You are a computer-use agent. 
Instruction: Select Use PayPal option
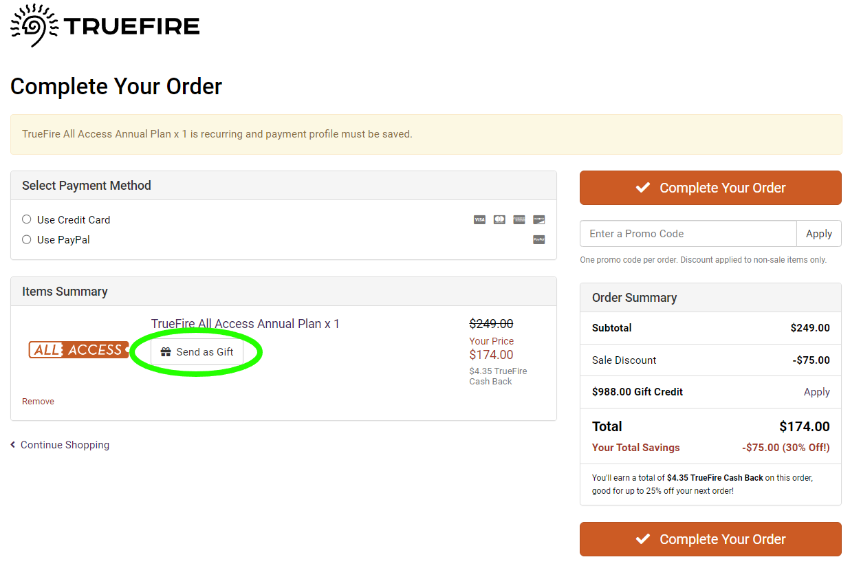click(x=27, y=240)
